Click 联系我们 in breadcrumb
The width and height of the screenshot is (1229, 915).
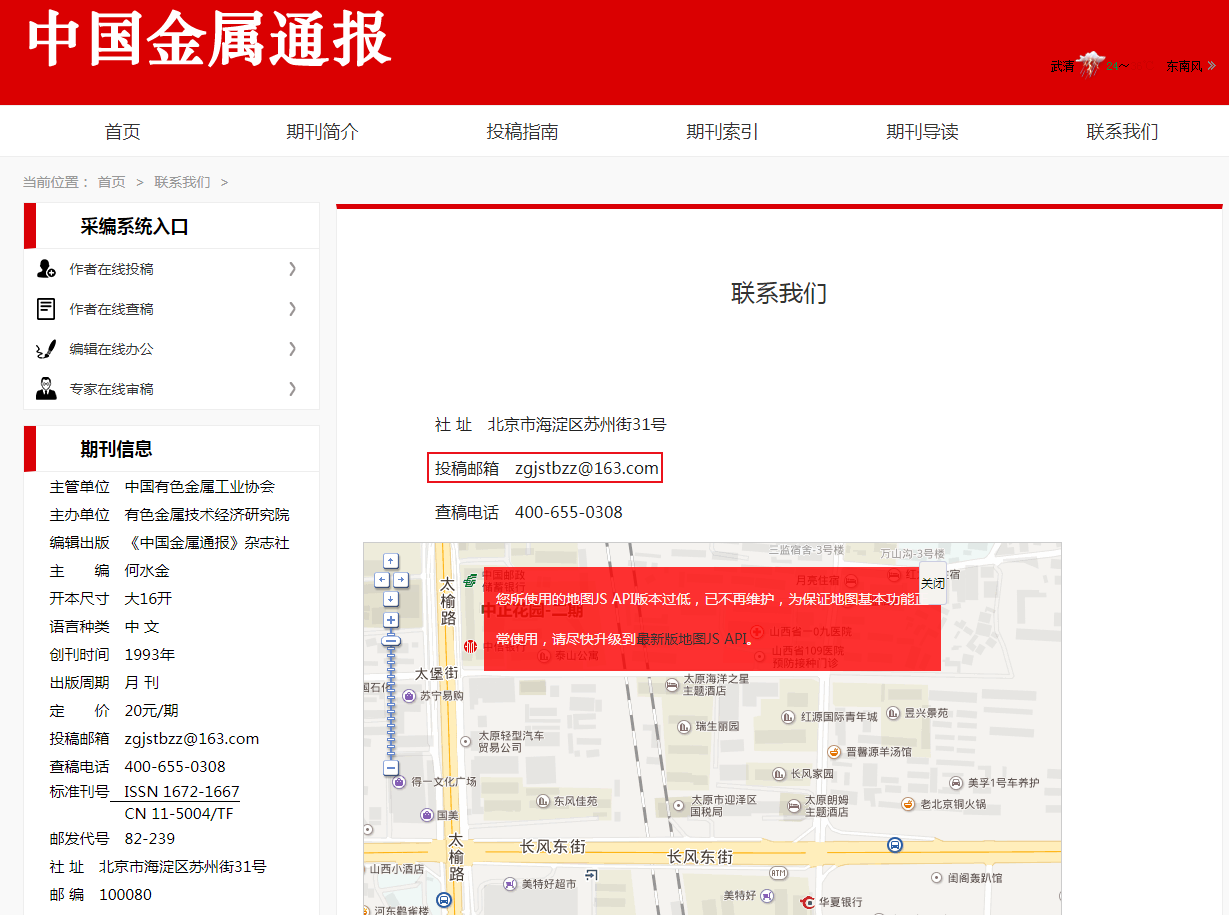pyautogui.click(x=182, y=182)
